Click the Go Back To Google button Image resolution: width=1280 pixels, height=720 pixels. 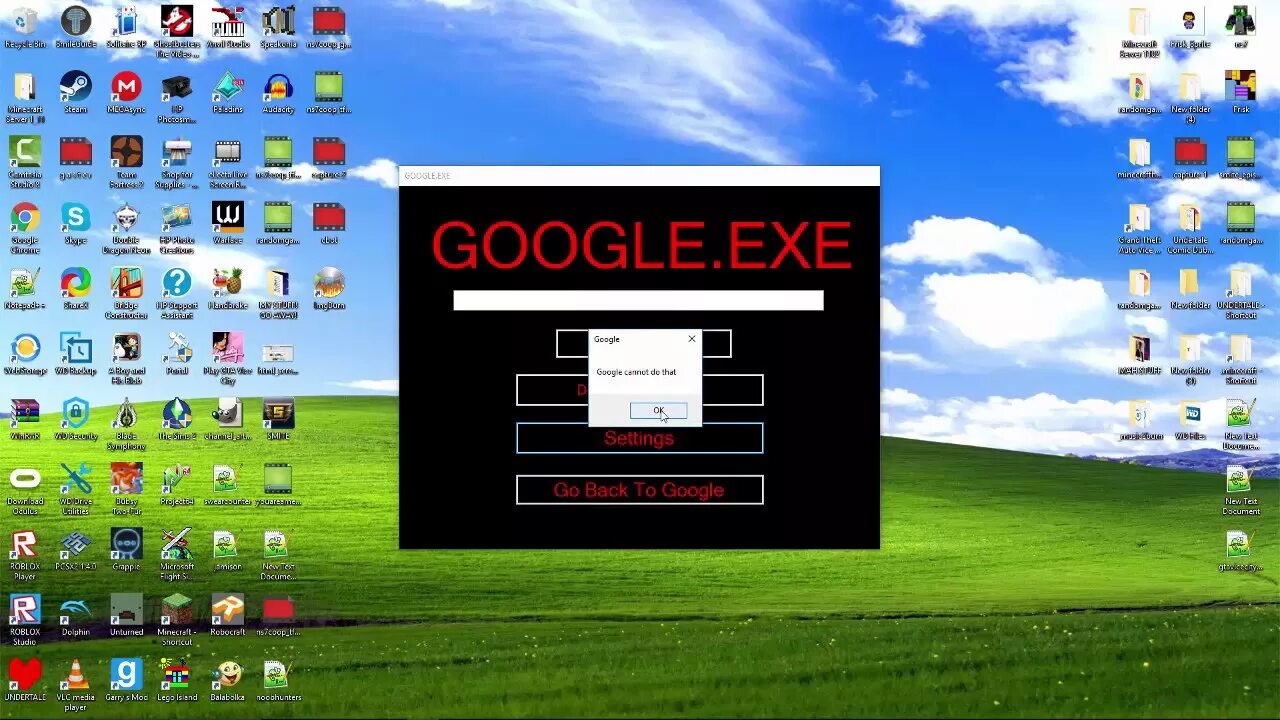pyautogui.click(x=639, y=490)
